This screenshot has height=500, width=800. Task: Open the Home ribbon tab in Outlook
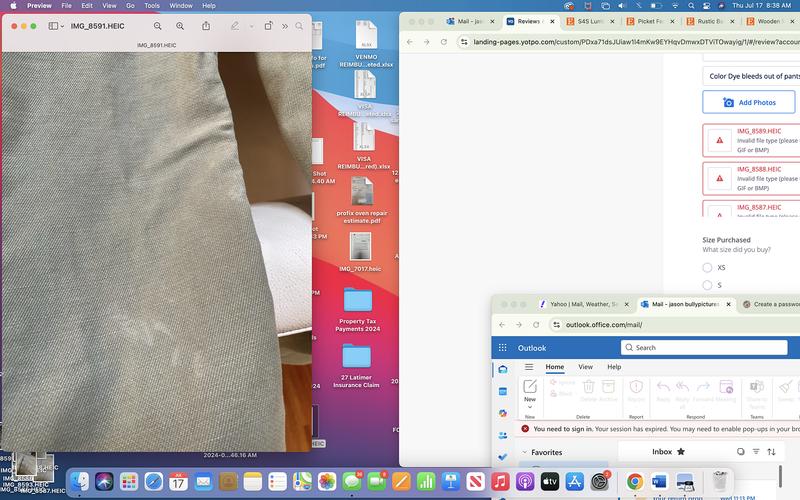555,367
